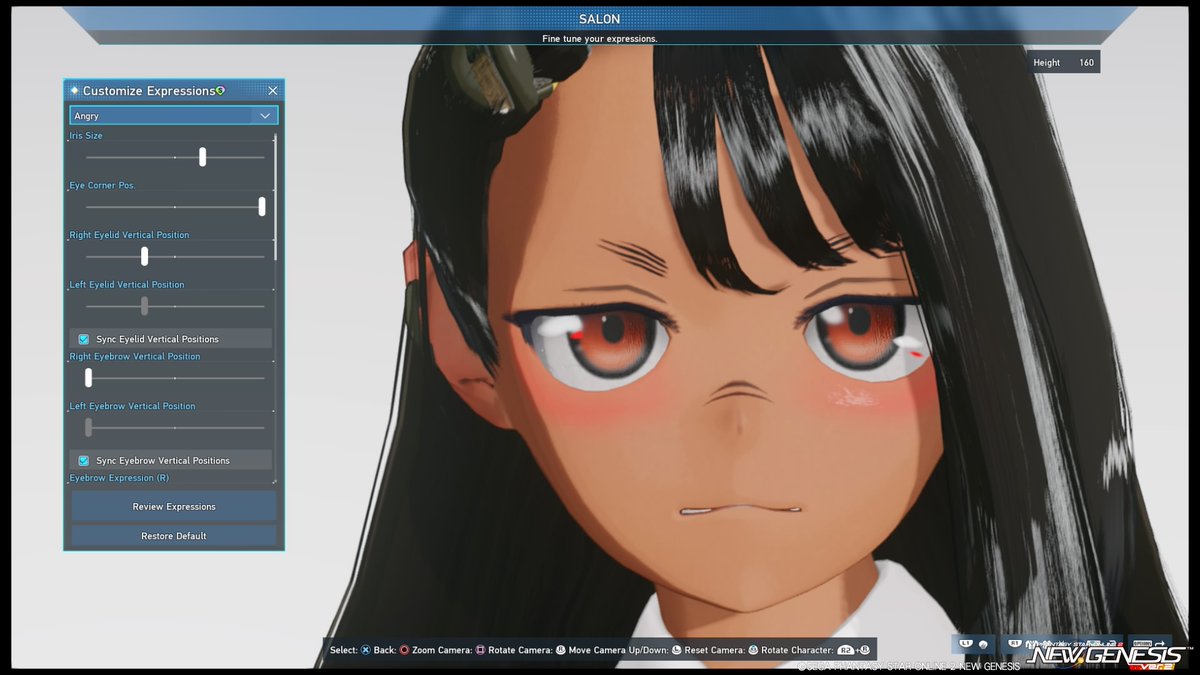Click the 'Eye Corner Pos.' label

pyautogui.click(x=102, y=185)
